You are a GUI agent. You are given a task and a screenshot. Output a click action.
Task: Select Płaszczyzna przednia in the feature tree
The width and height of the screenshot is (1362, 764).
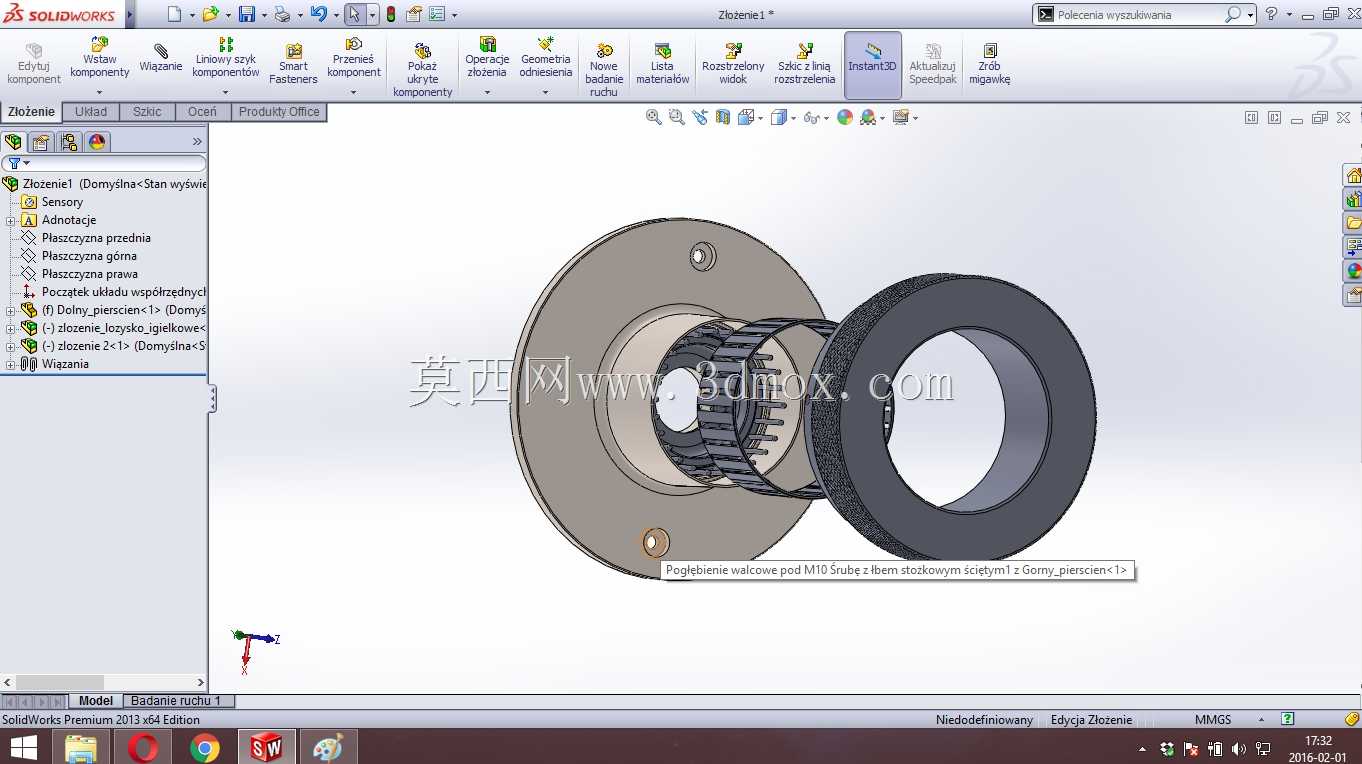coord(96,238)
